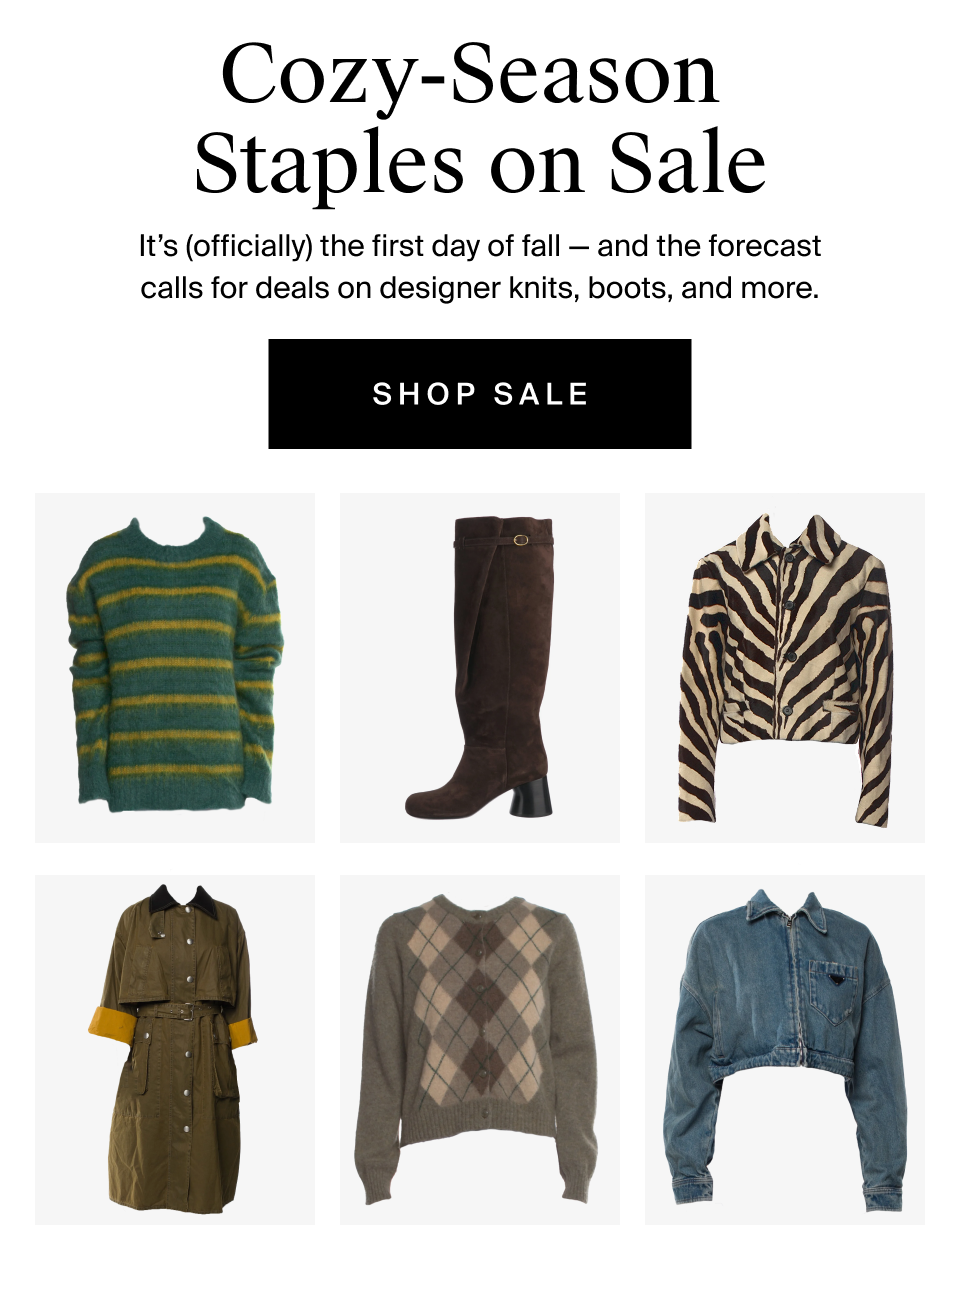Click the first day of fall subtext
This screenshot has width=960, height=1293.
(479, 266)
